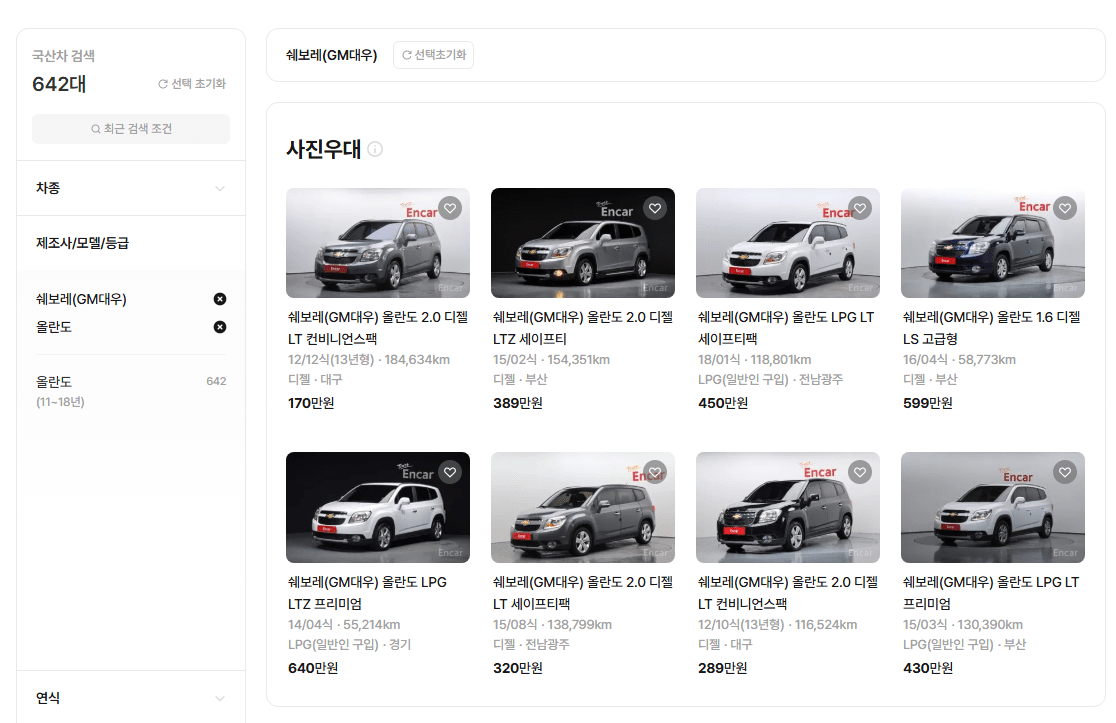
Task: Open the 450만원 white 올란도 thumbnail
Action: click(788, 243)
